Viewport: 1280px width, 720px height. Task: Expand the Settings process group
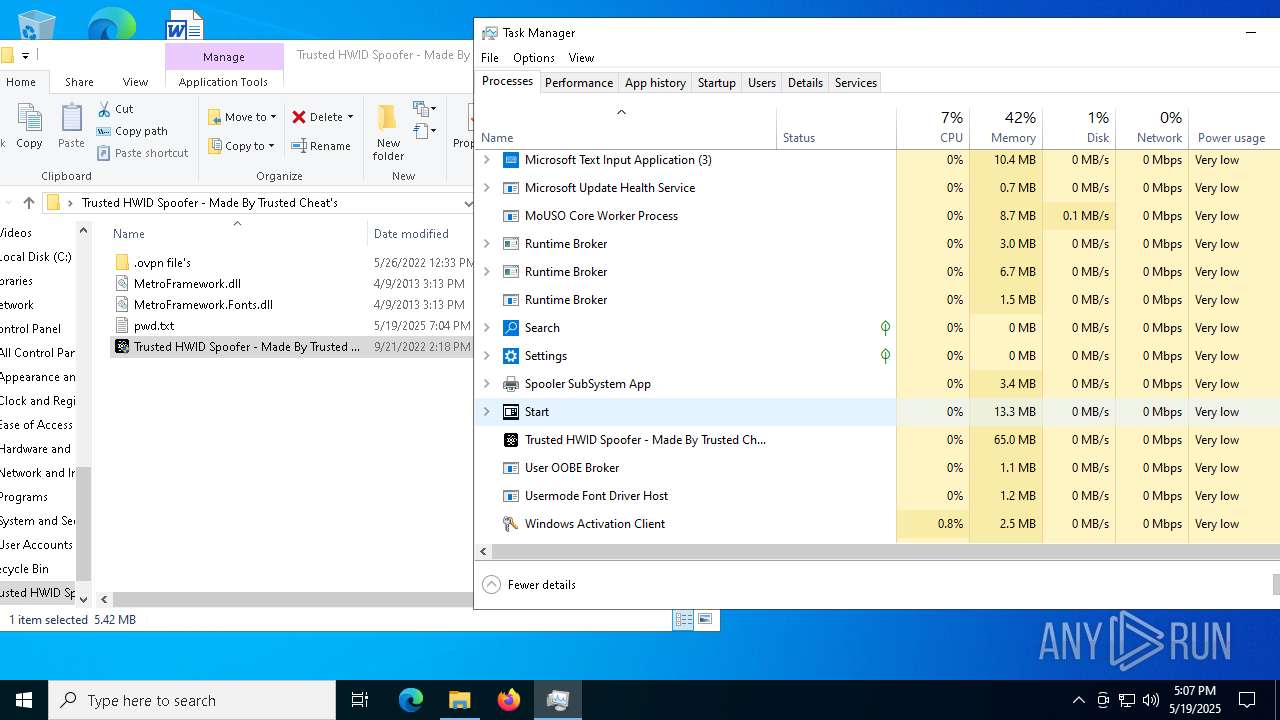[x=487, y=356]
